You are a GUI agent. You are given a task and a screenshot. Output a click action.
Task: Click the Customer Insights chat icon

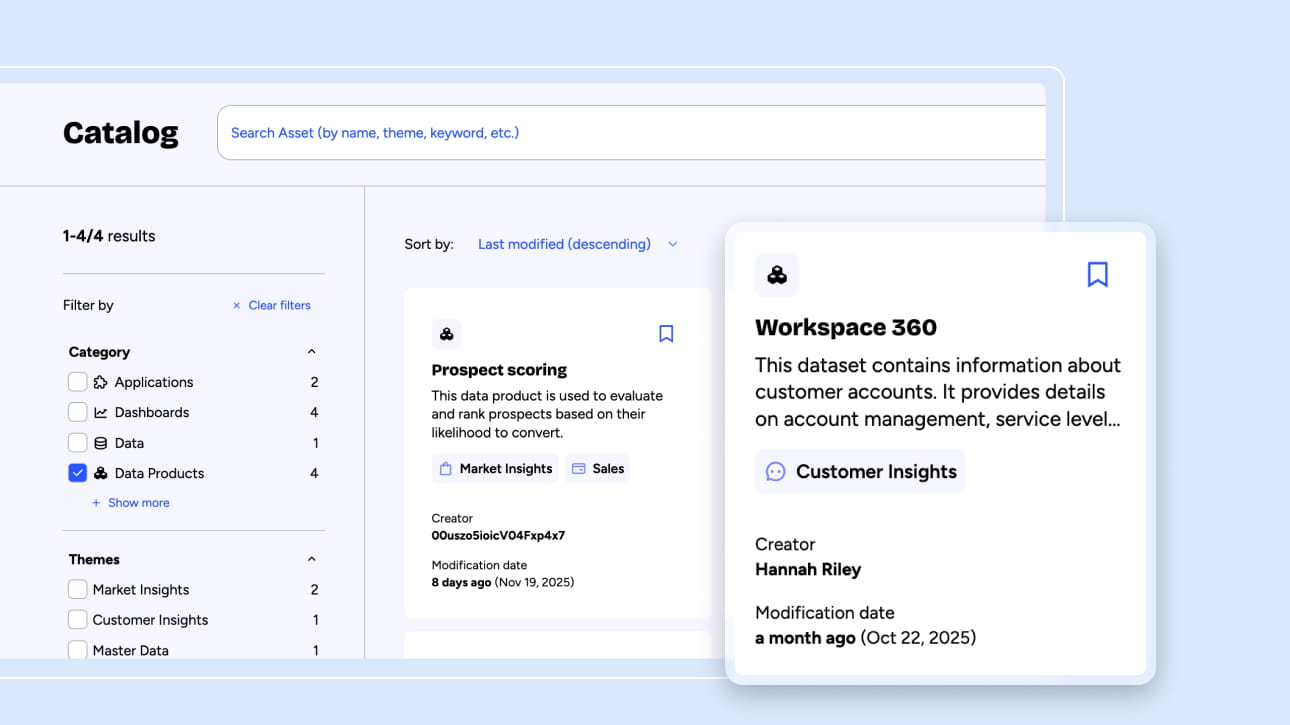click(x=775, y=472)
